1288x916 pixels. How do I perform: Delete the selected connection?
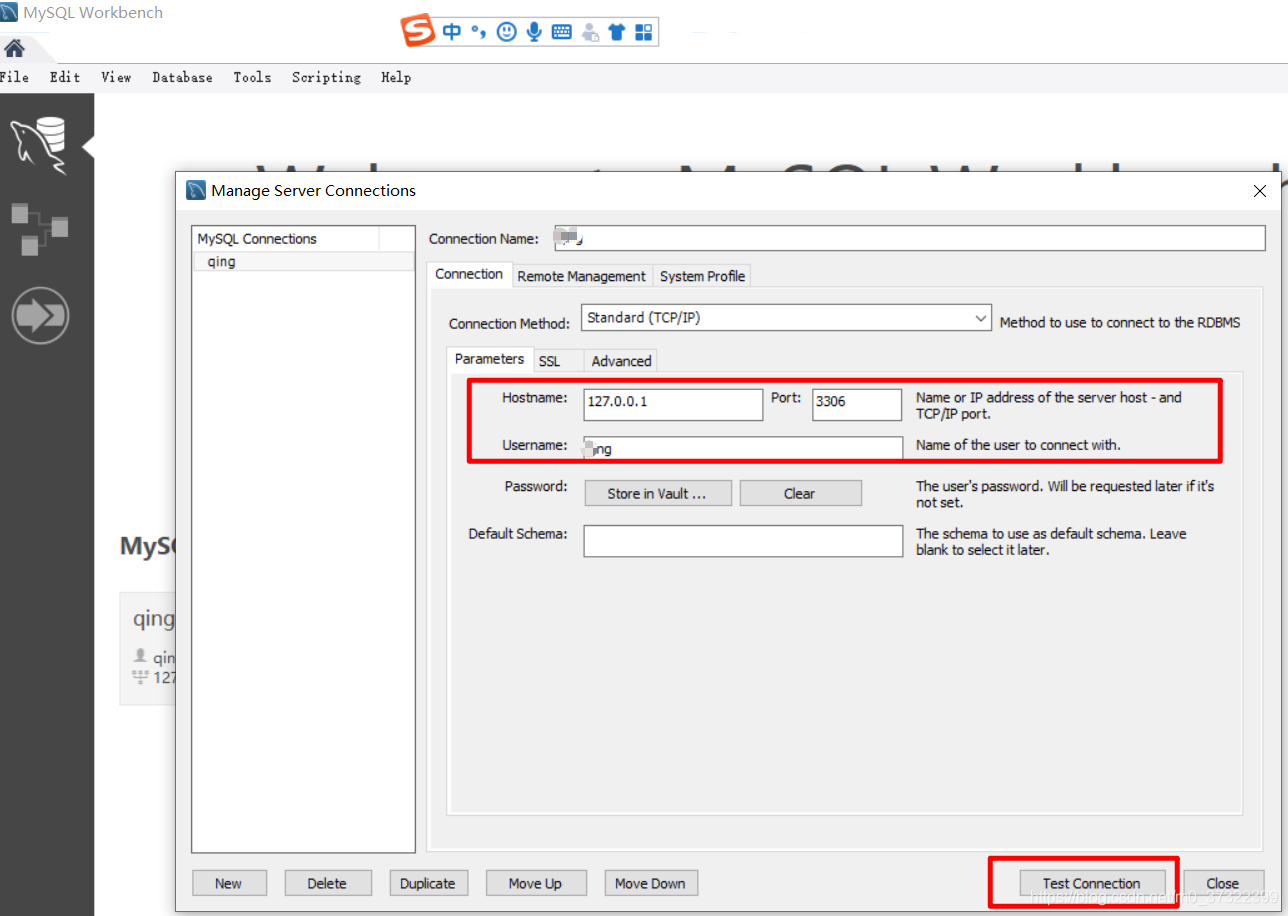pyautogui.click(x=327, y=883)
